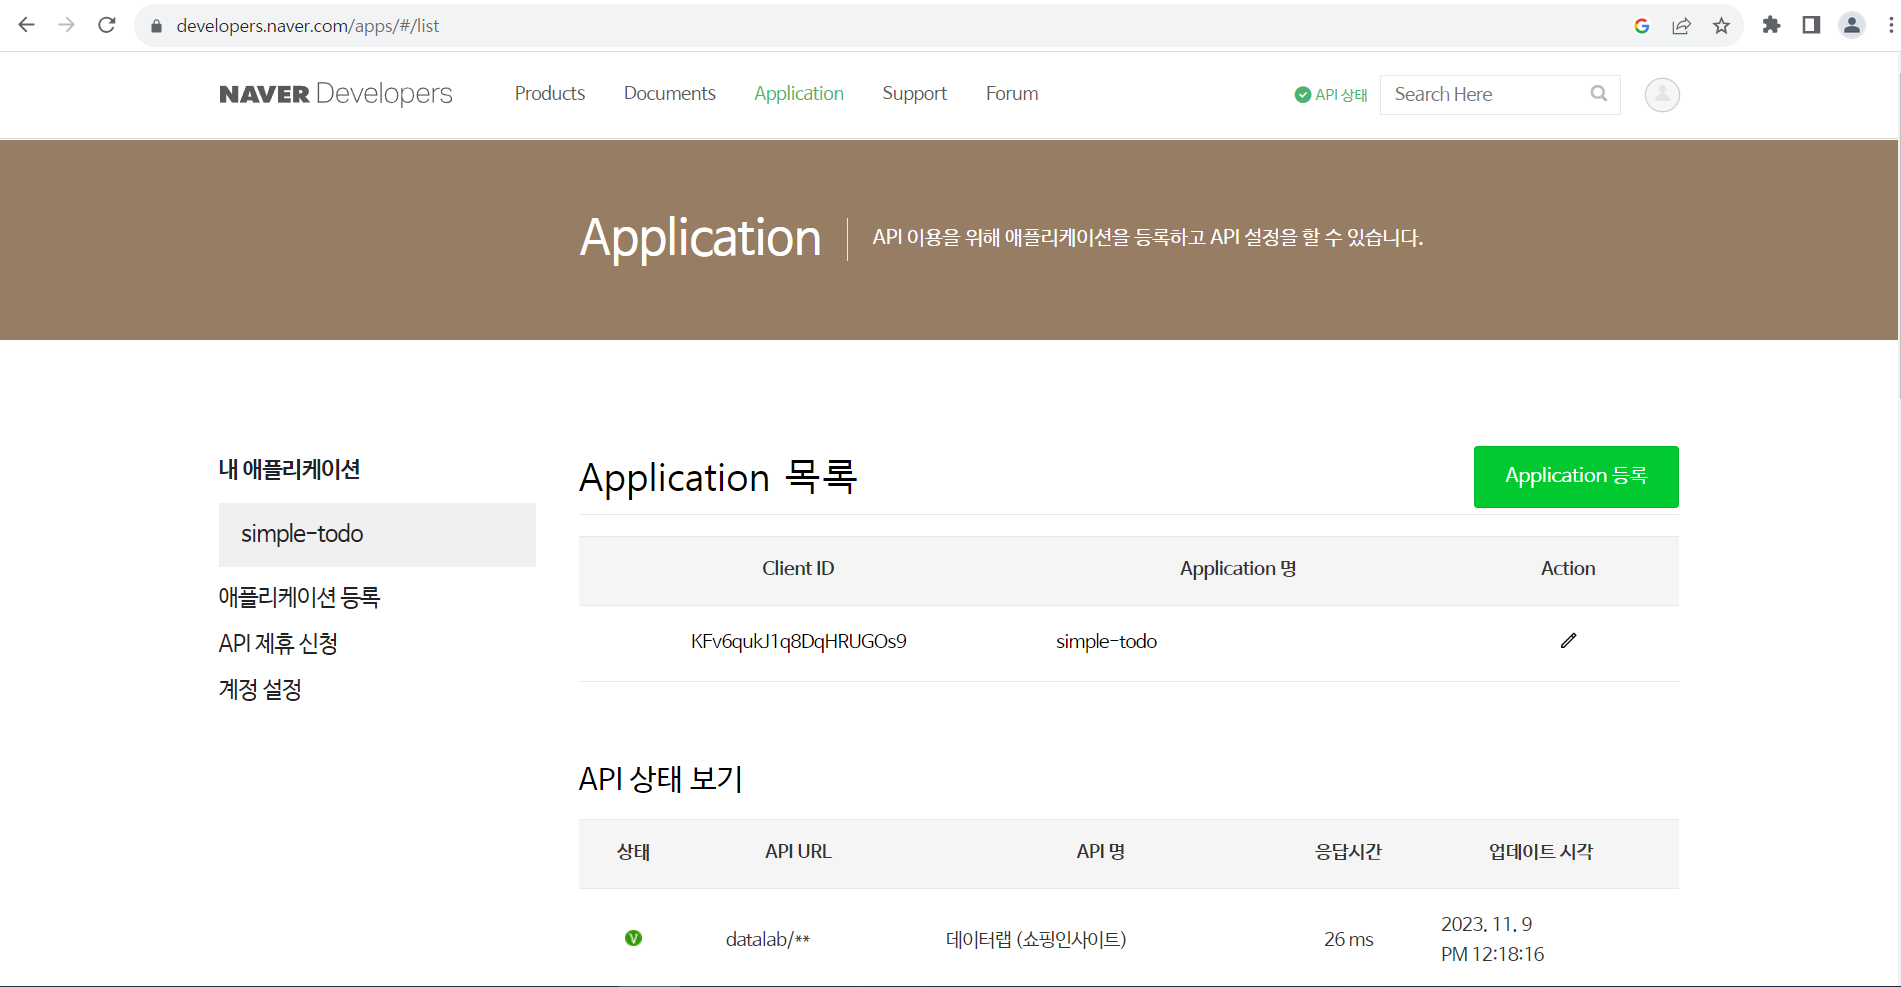The width and height of the screenshot is (1901, 987).
Task: Bookmark this page with the star icon
Action: click(1721, 26)
